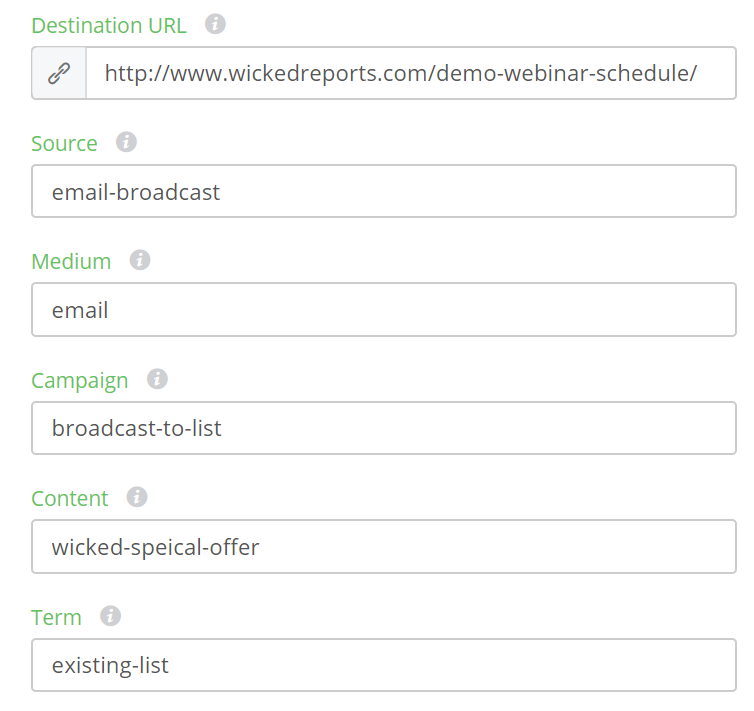Image resolution: width=754 pixels, height=711 pixels.
Task: Click the Term field containing existing-list
Action: point(383,665)
